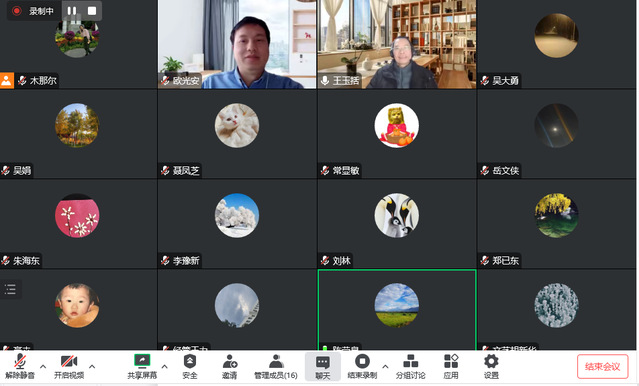639x386 pixels.
Task: Expand recording options arrow beside 结束录制
Action: click(x=385, y=366)
